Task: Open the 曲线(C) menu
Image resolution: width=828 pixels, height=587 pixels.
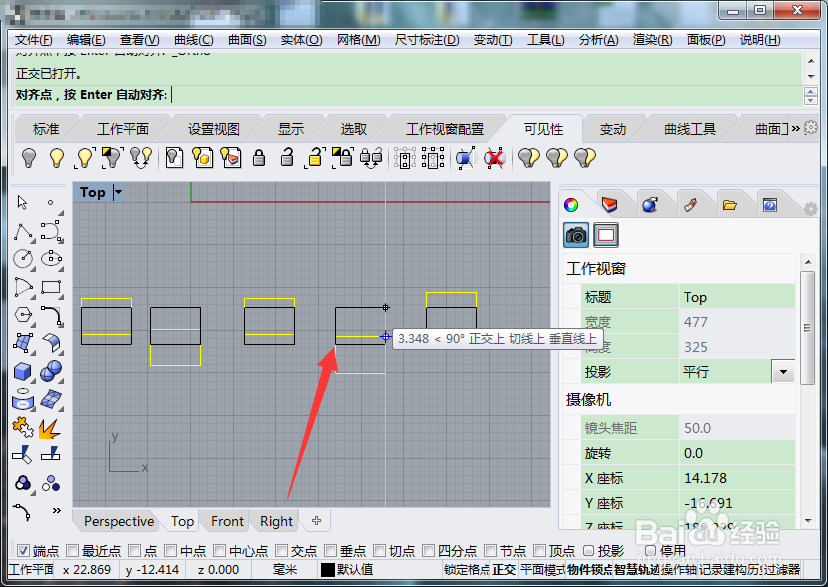Action: [193, 40]
